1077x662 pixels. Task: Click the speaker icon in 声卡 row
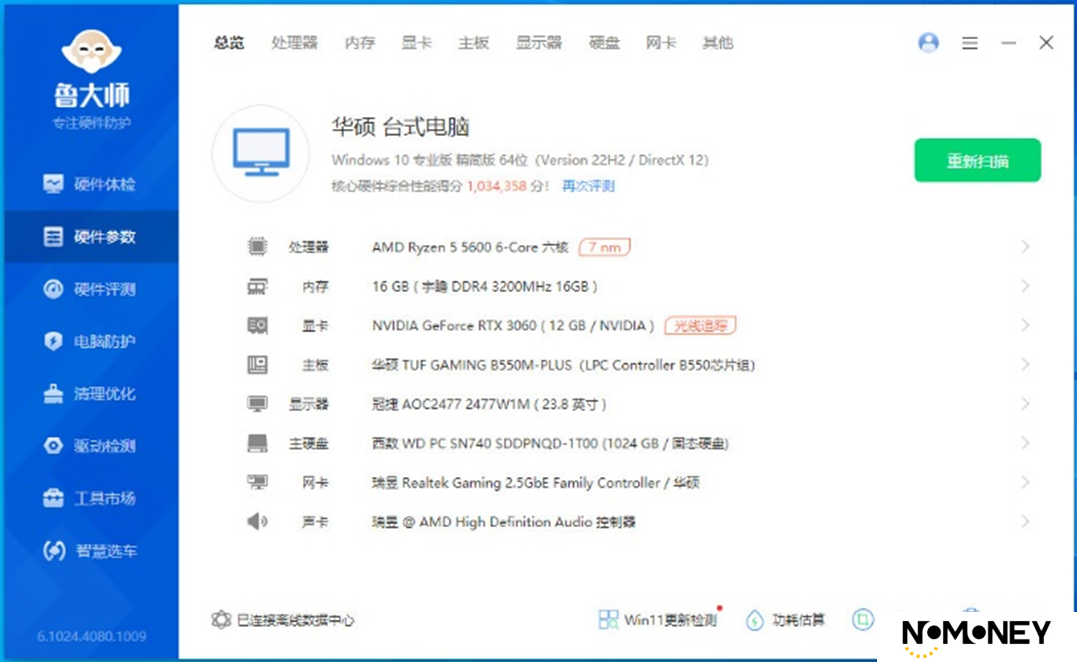coord(257,522)
